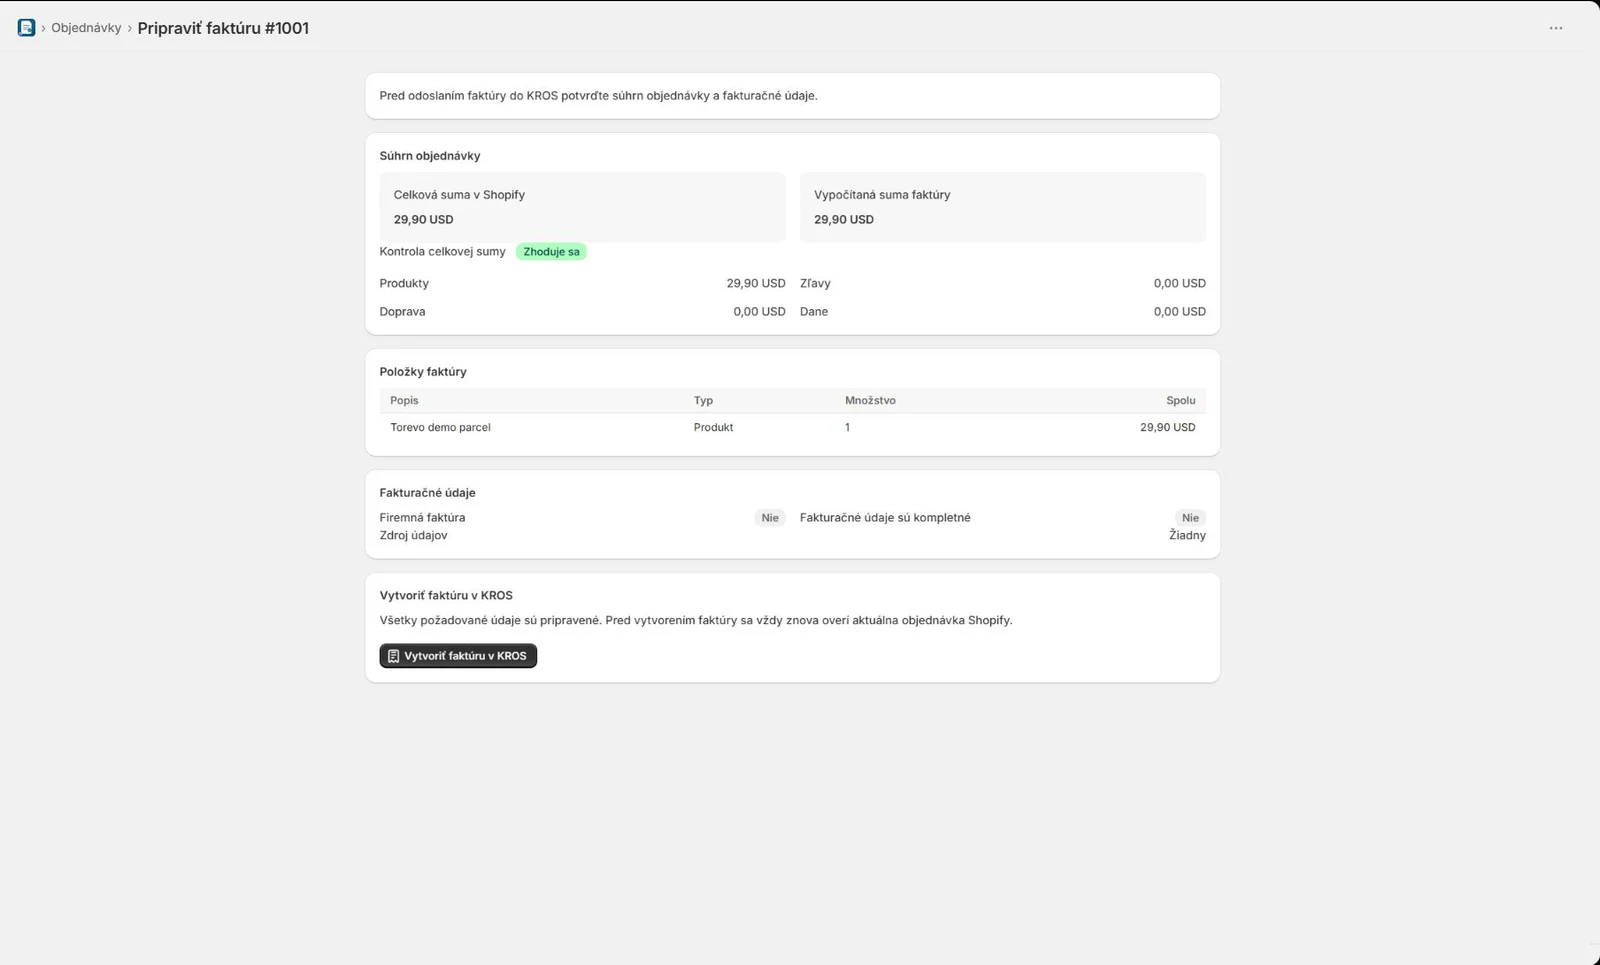Click the app logo icon in breadcrumb
Image resolution: width=1600 pixels, height=965 pixels.
[x=26, y=28]
